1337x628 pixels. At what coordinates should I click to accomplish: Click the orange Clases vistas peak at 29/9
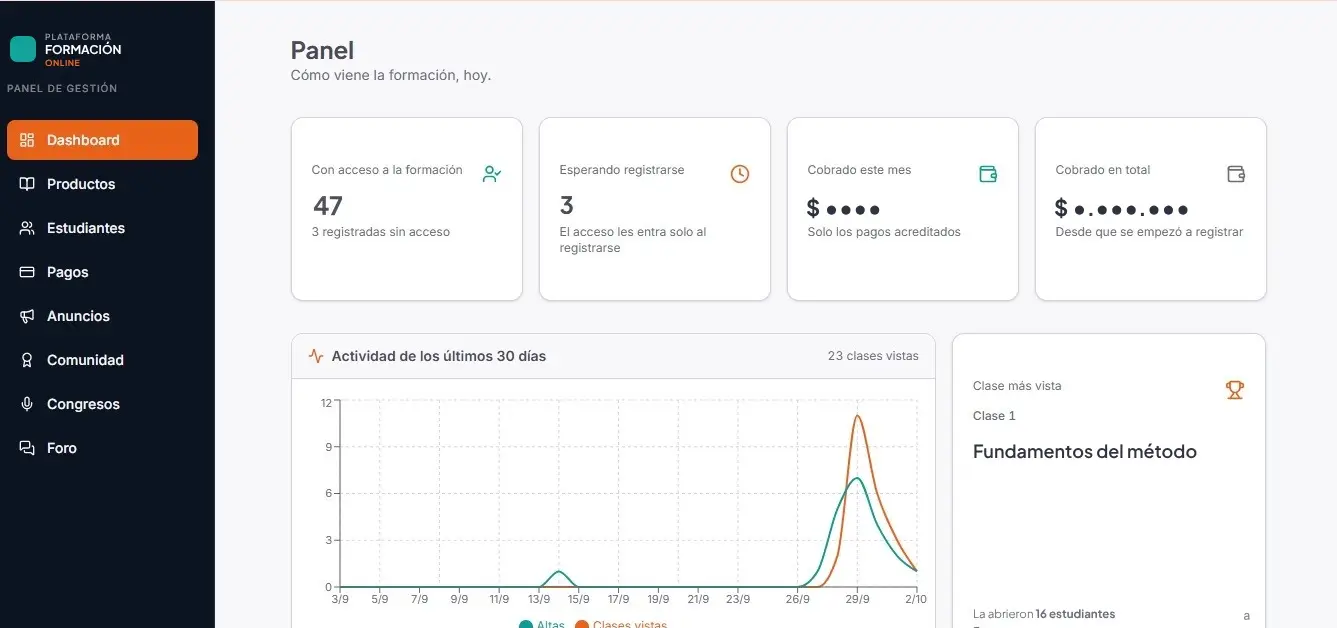coord(858,417)
